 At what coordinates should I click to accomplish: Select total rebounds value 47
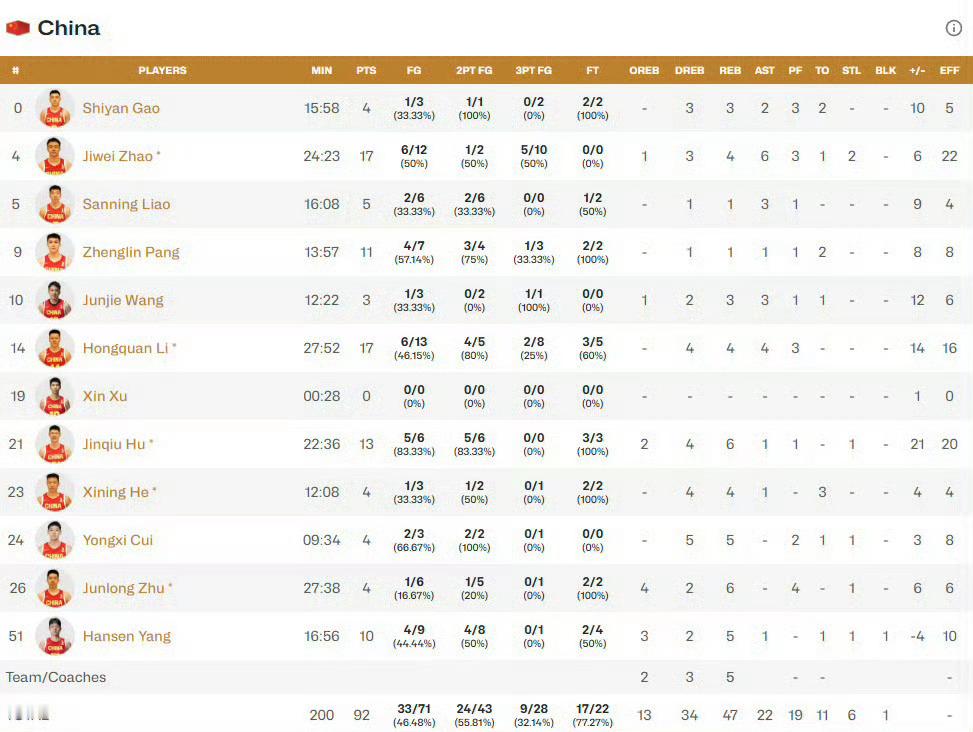730,715
